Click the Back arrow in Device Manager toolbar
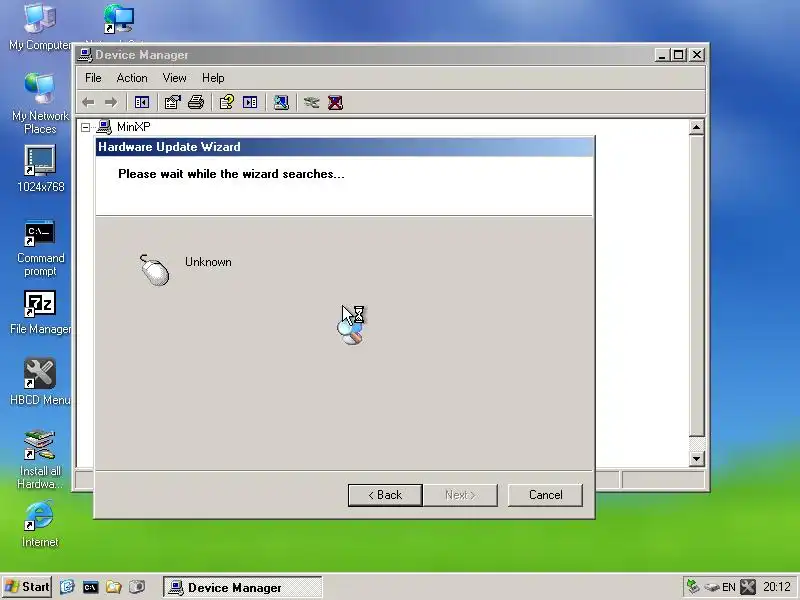This screenshot has height=600, width=800. [89, 103]
